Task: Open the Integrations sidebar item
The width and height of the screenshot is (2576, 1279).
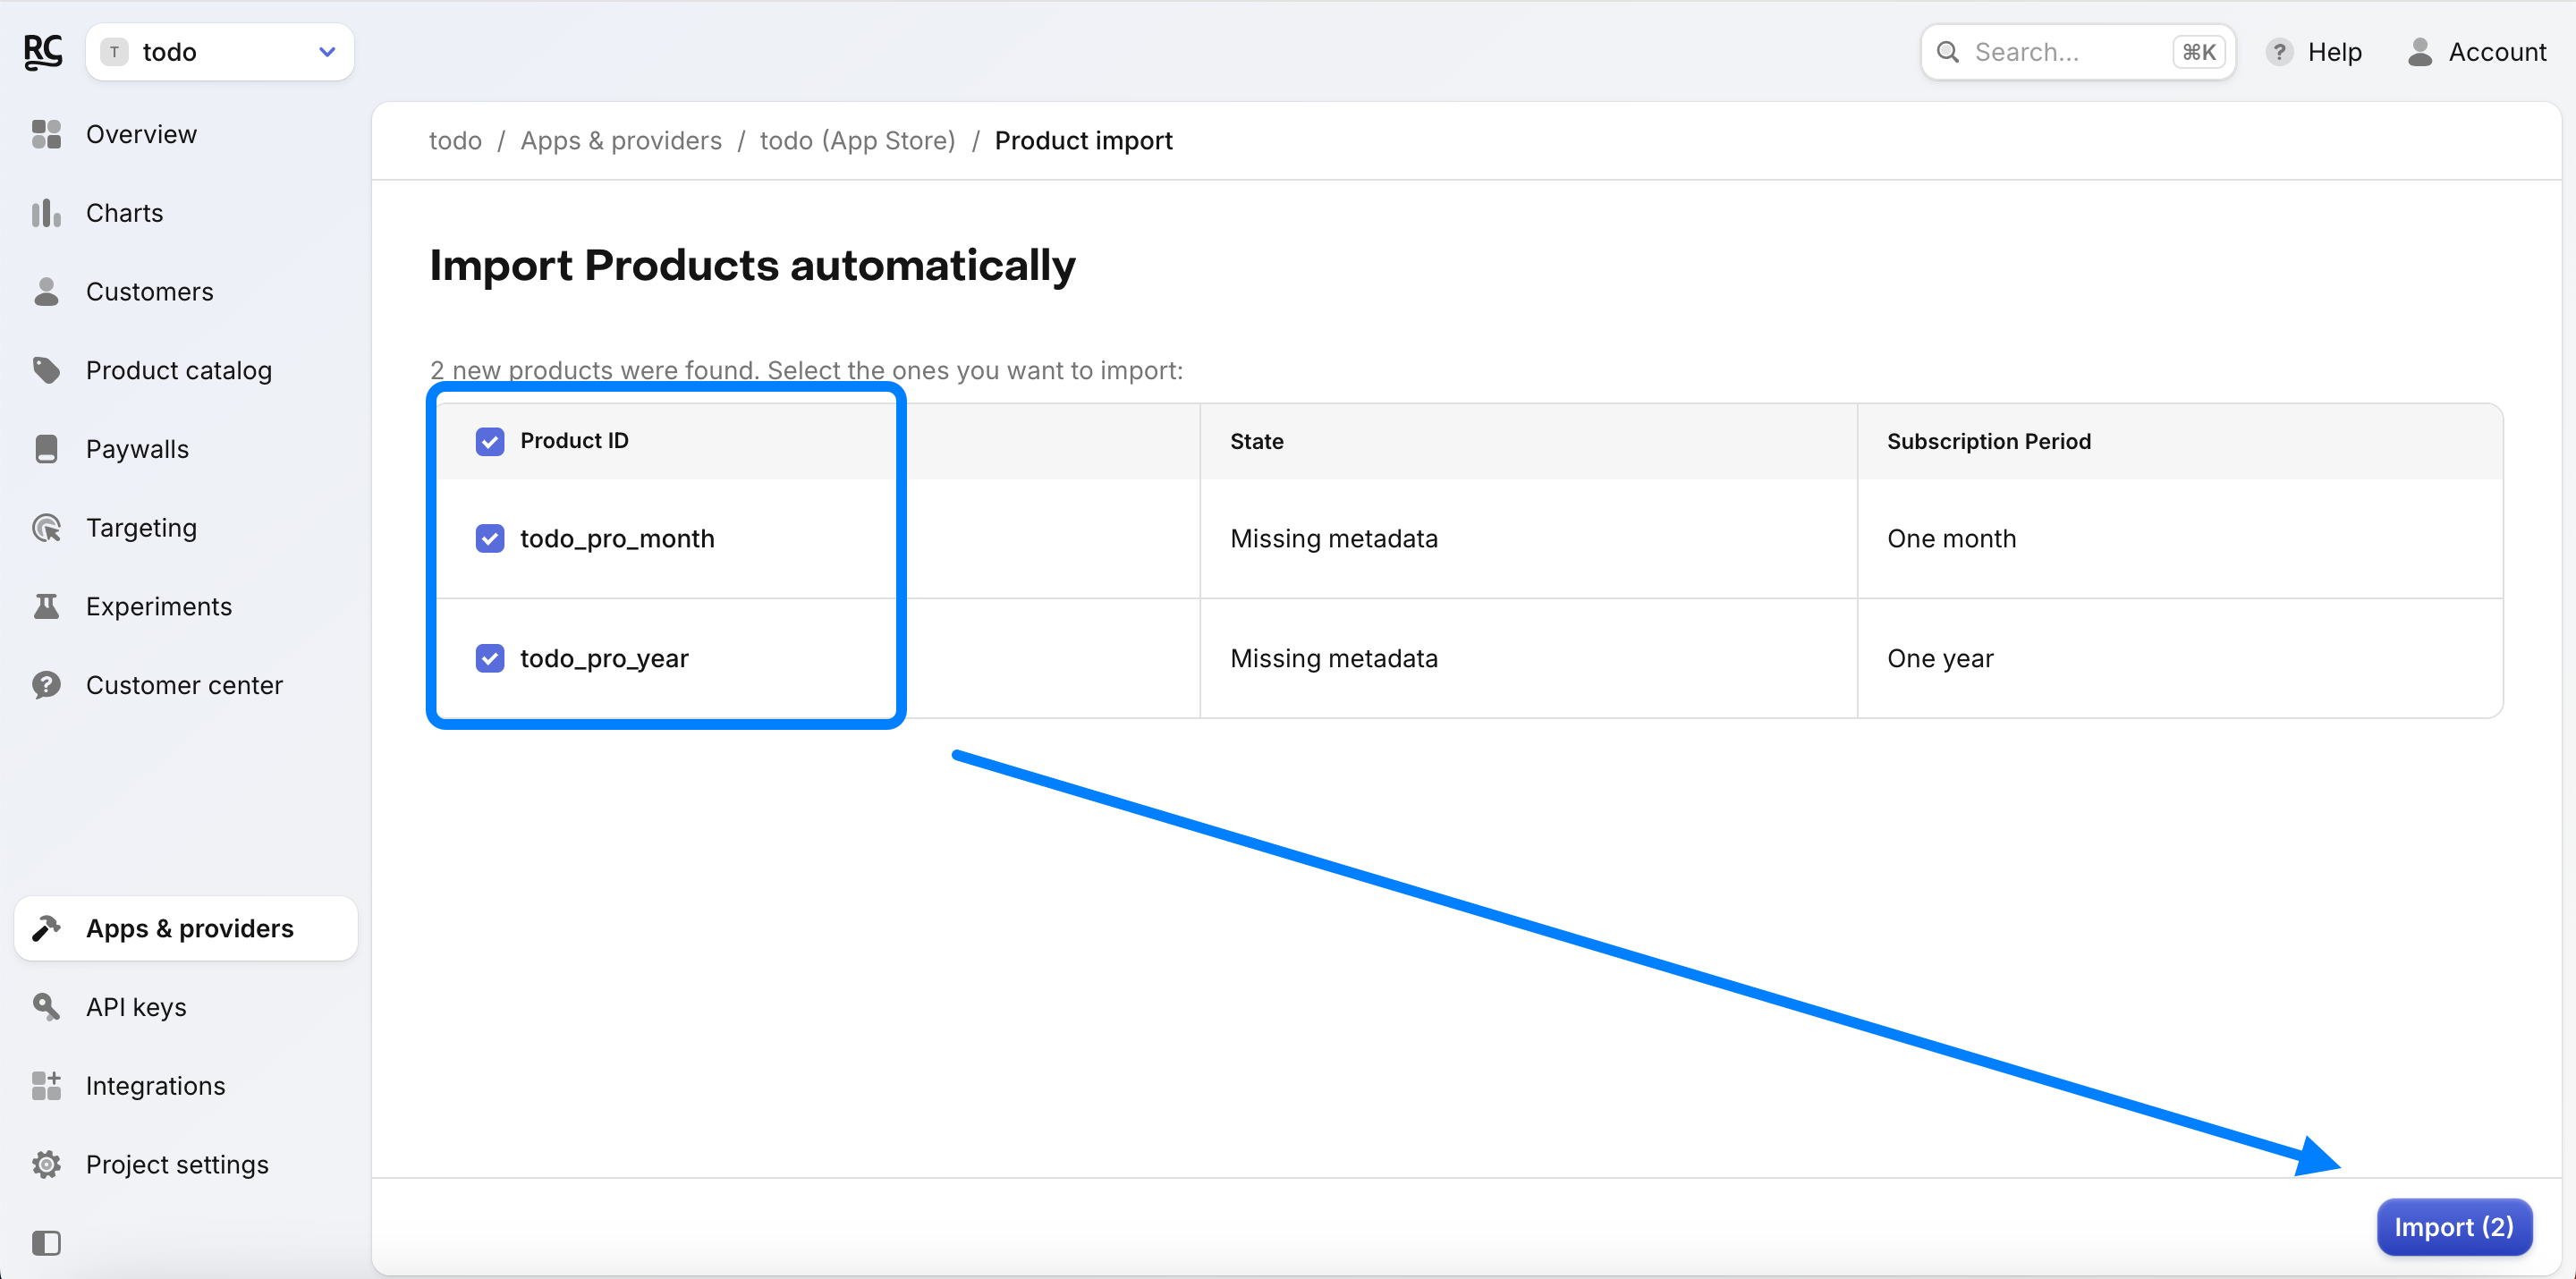Action: 155,1085
